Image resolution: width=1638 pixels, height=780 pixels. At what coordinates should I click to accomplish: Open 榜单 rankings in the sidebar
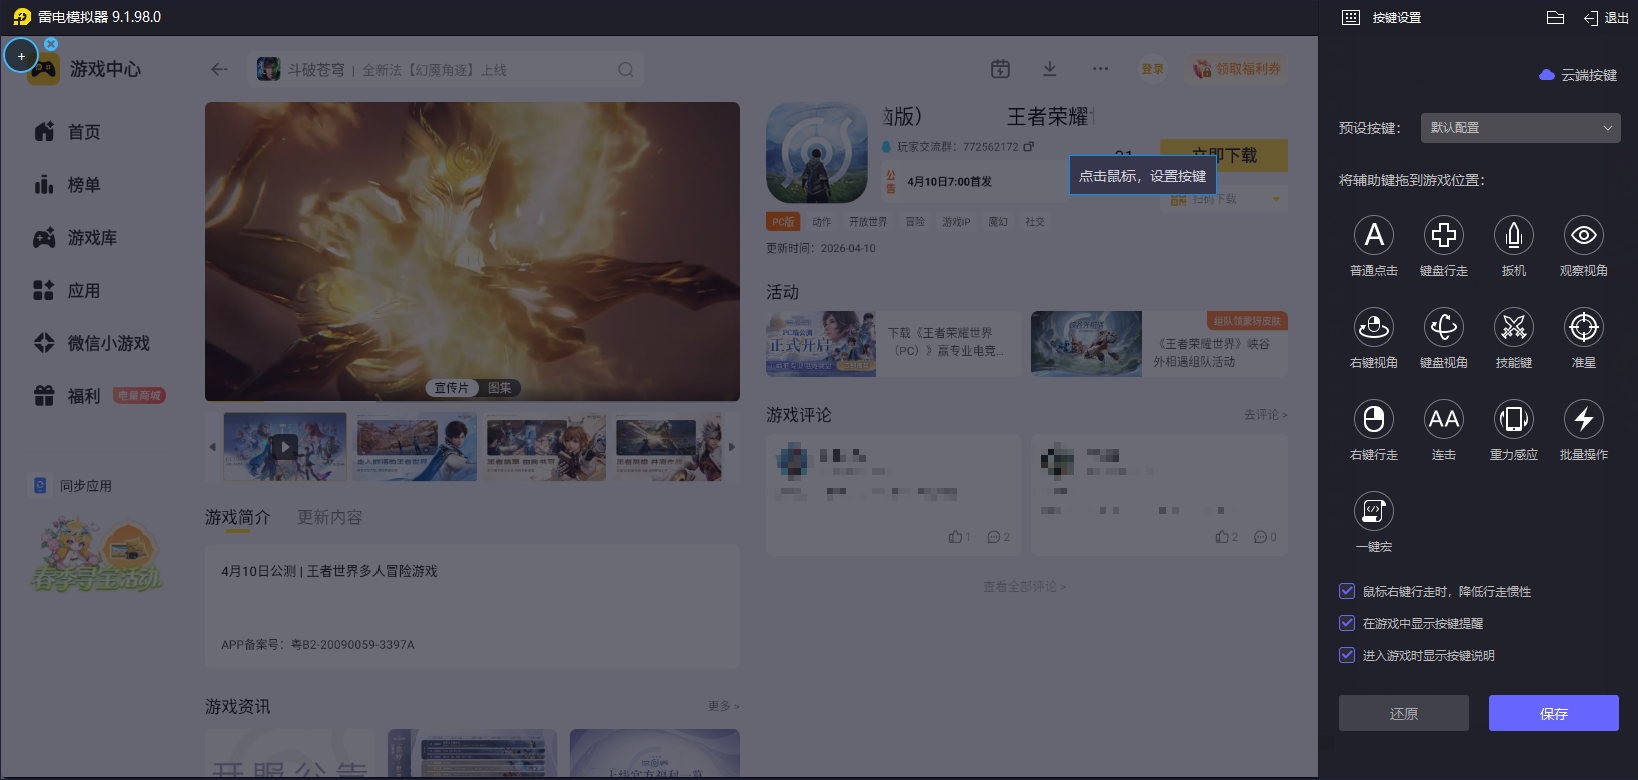point(68,185)
